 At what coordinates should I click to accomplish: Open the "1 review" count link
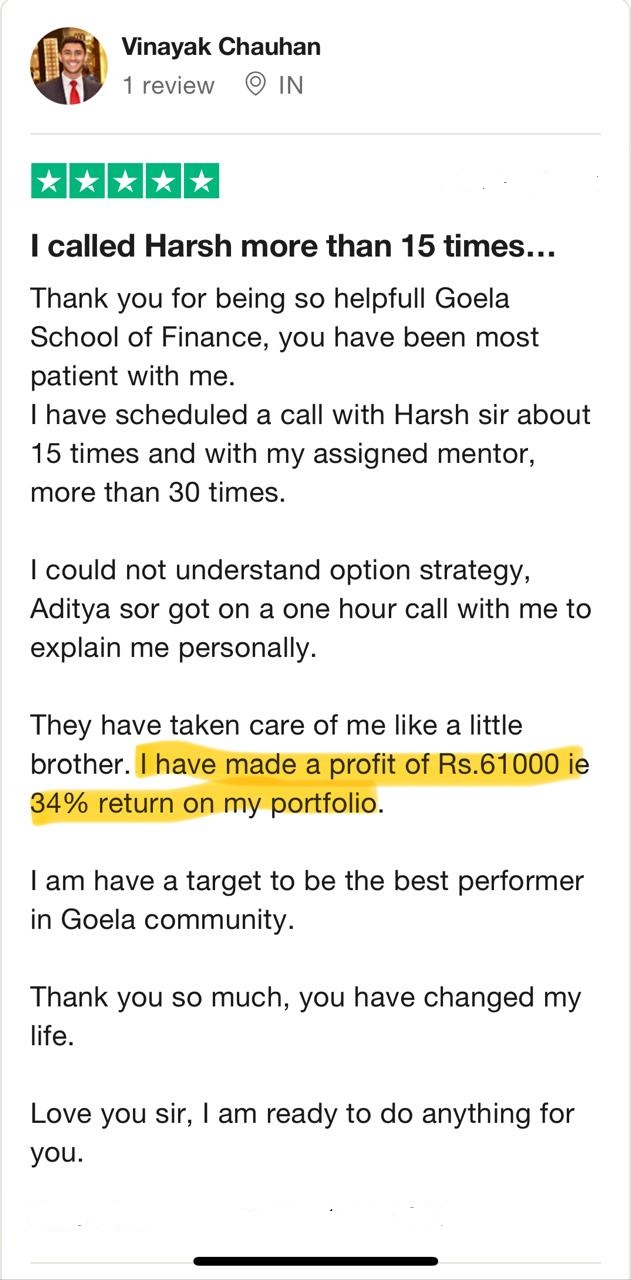168,86
